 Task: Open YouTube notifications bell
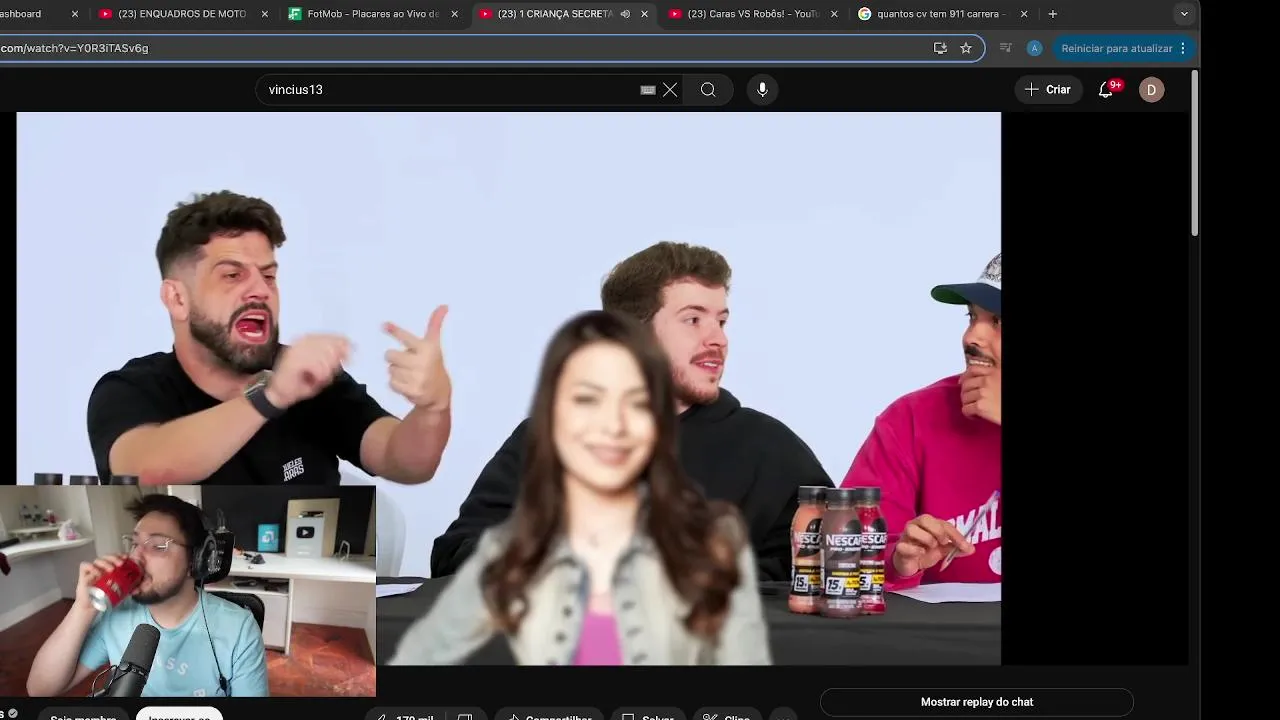tap(1106, 90)
